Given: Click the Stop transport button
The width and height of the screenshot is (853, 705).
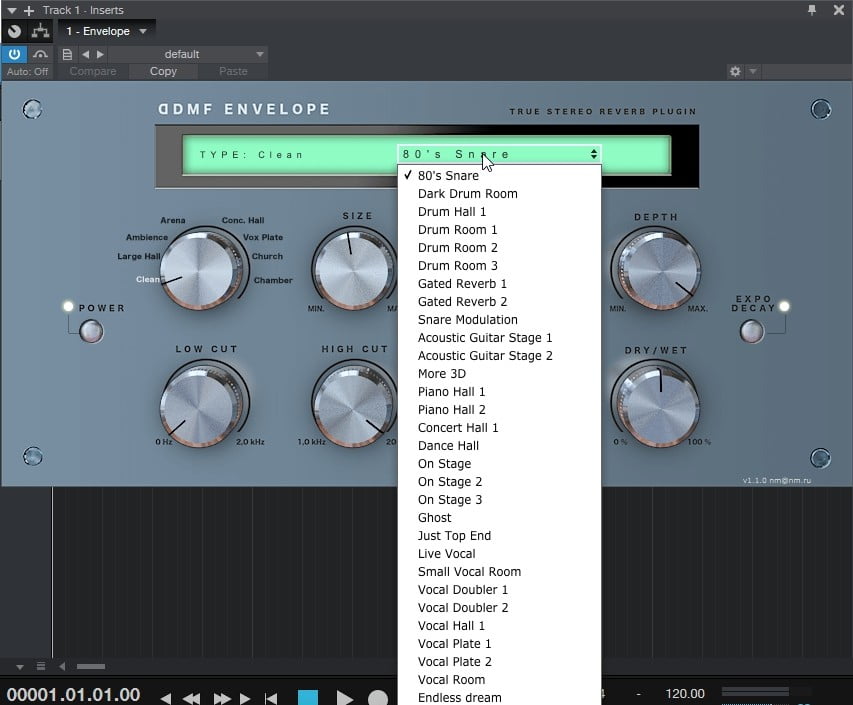Looking at the screenshot, I should click(x=308, y=697).
